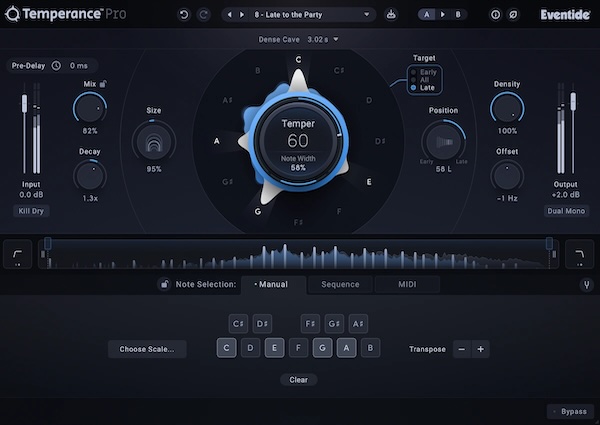Toggle the E note key
Image resolution: width=600 pixels, height=425 pixels.
click(x=274, y=348)
